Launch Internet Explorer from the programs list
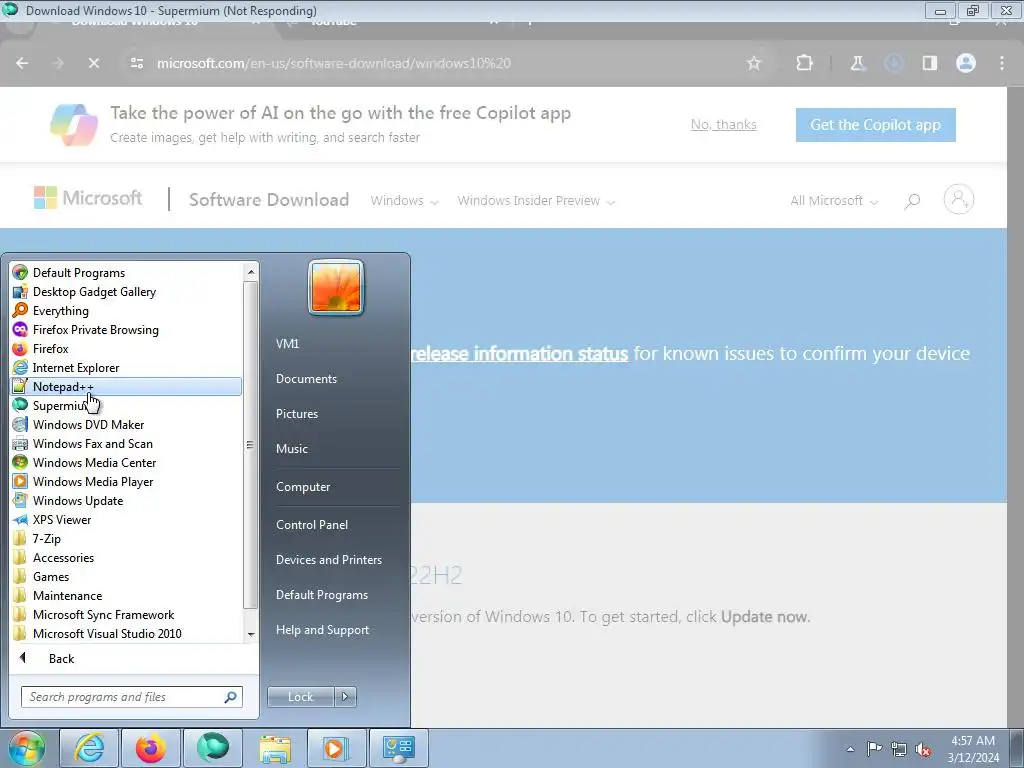Viewport: 1024px width, 768px height. (x=127, y=367)
